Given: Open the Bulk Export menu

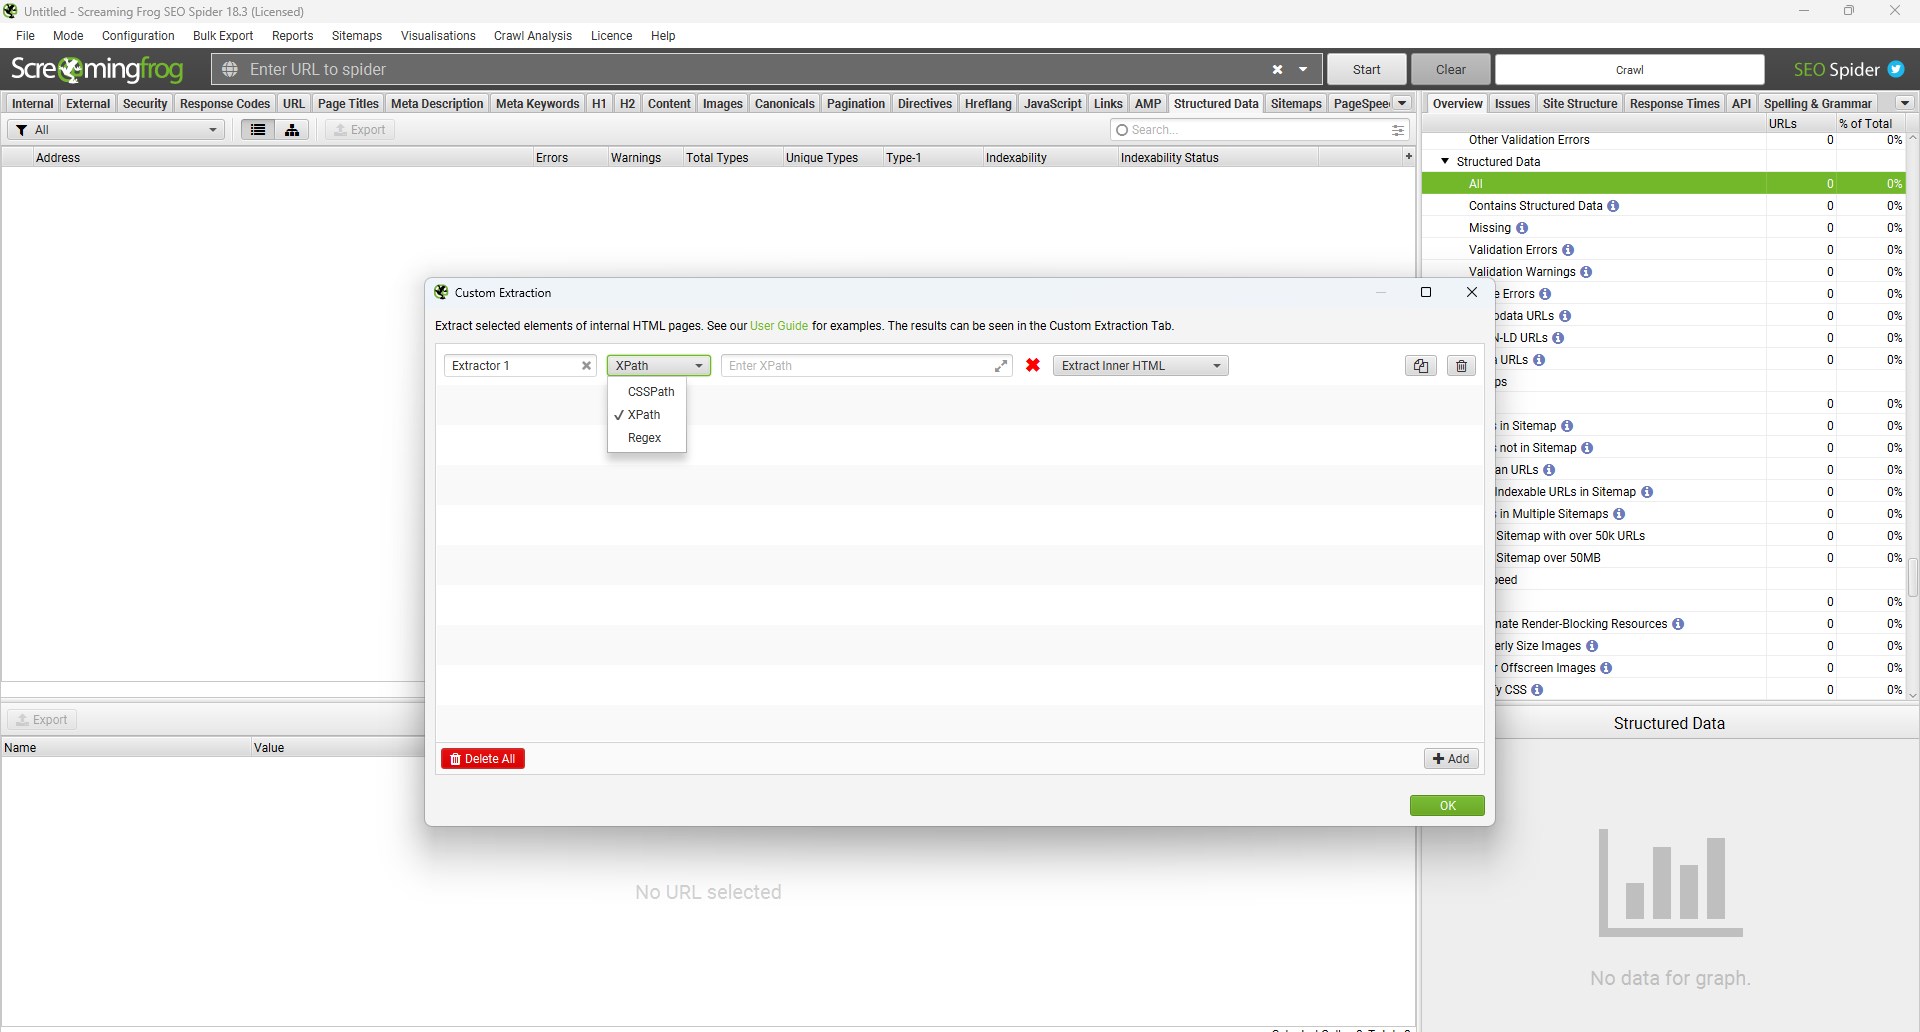Looking at the screenshot, I should 222,35.
